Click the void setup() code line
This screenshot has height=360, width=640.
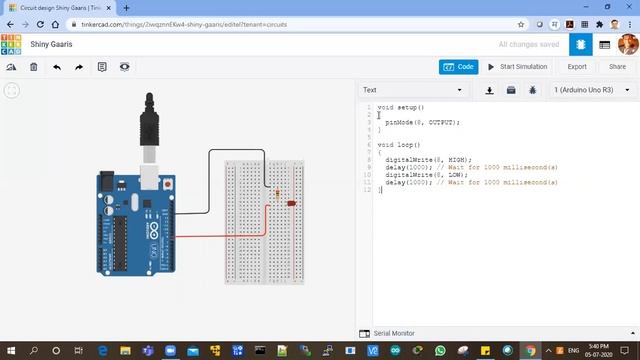401,108
